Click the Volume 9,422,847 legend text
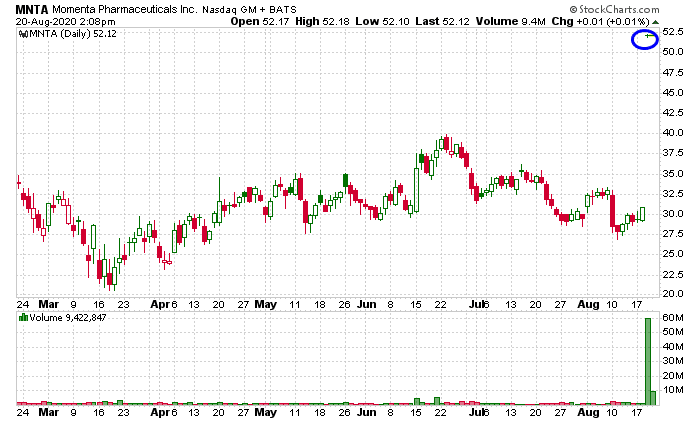Image resolution: width=700 pixels, height=421 pixels. click(x=68, y=317)
